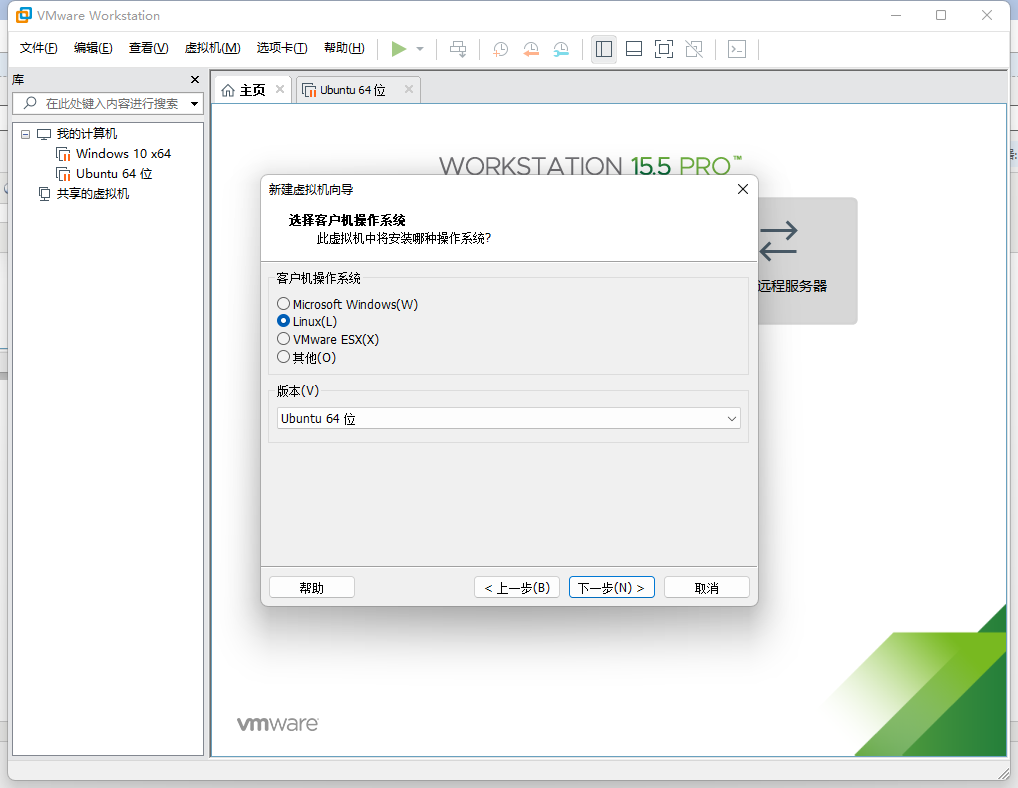Collapse the 我的计算机 tree node
This screenshot has width=1018, height=788.
point(25,134)
